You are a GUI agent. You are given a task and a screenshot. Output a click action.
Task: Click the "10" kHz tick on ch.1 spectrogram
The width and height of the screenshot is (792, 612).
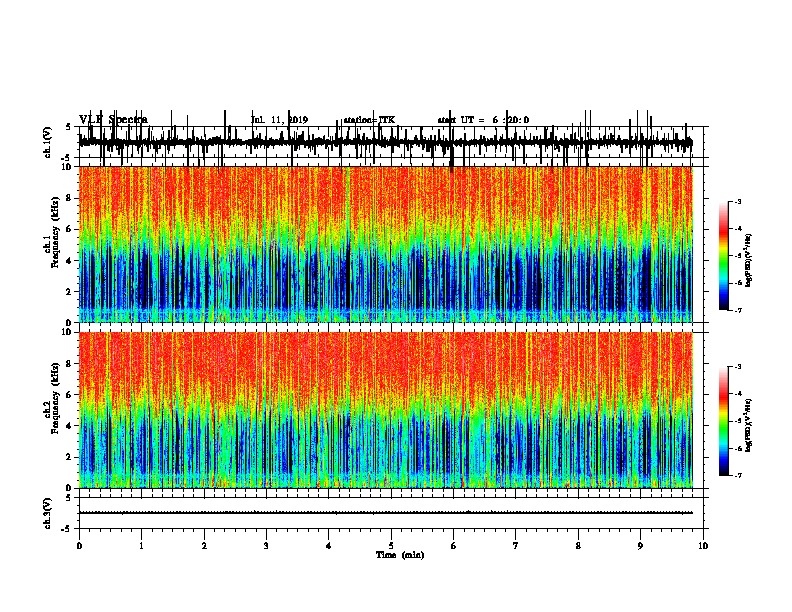pos(67,167)
